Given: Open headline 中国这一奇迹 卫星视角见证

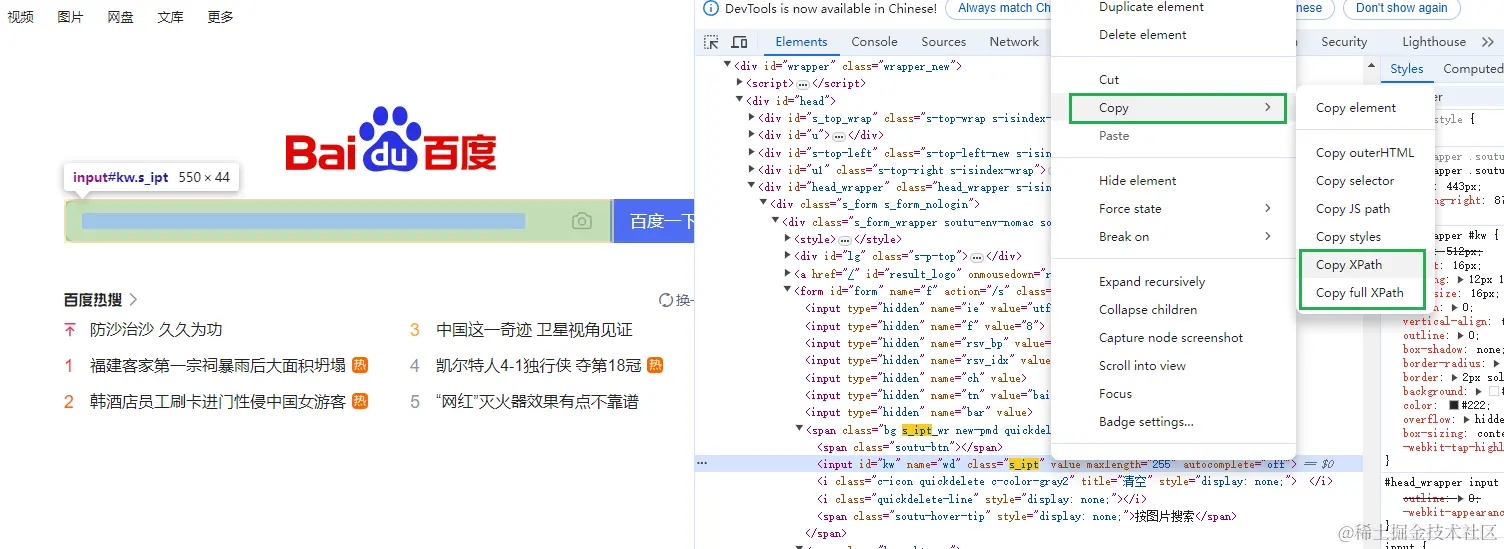Looking at the screenshot, I should [x=534, y=330].
